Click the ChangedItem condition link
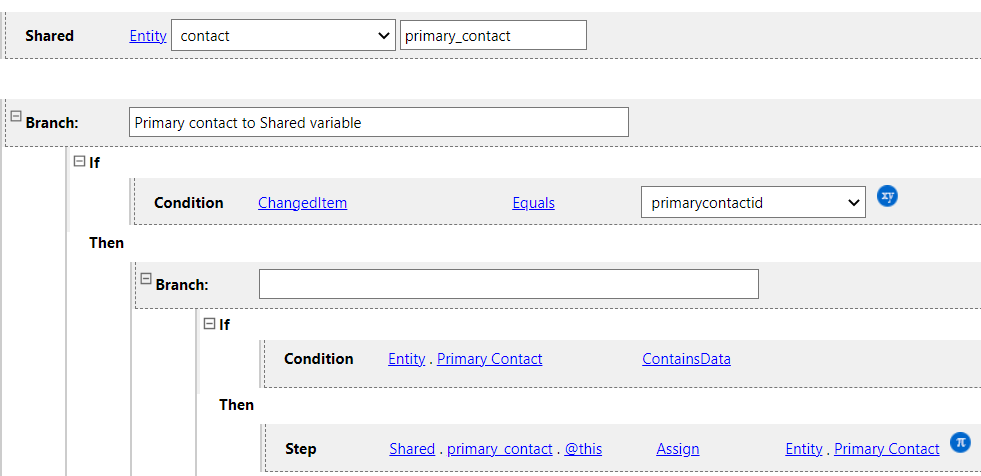This screenshot has height=476, width=981. pos(302,203)
